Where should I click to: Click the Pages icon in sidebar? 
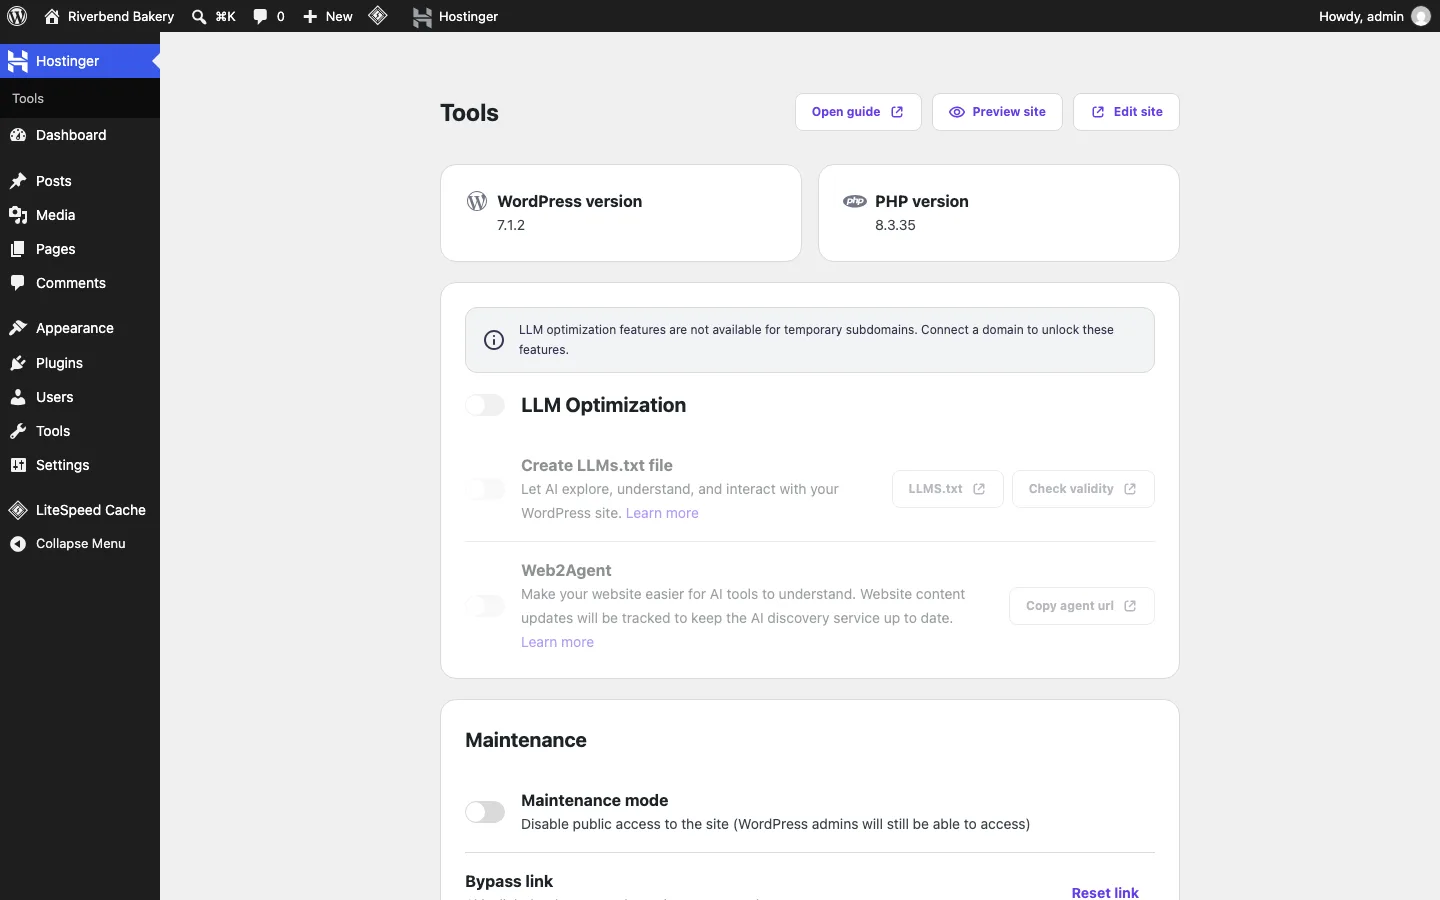point(18,249)
